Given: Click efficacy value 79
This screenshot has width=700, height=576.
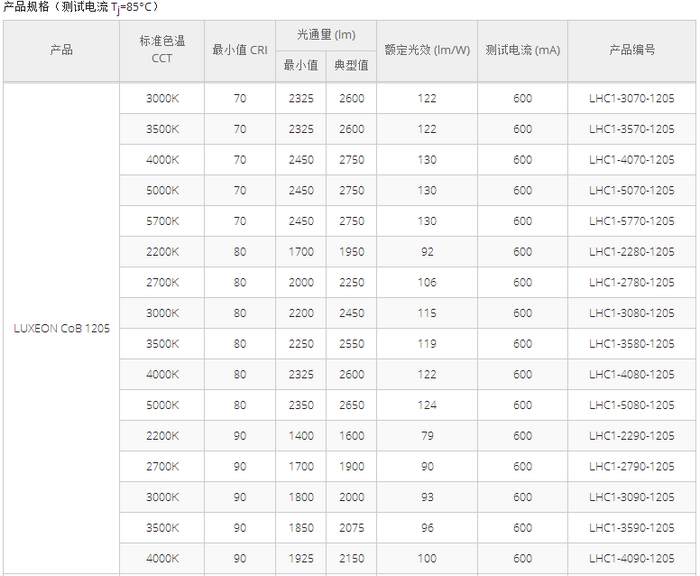Looking at the screenshot, I should pyautogui.click(x=427, y=436).
